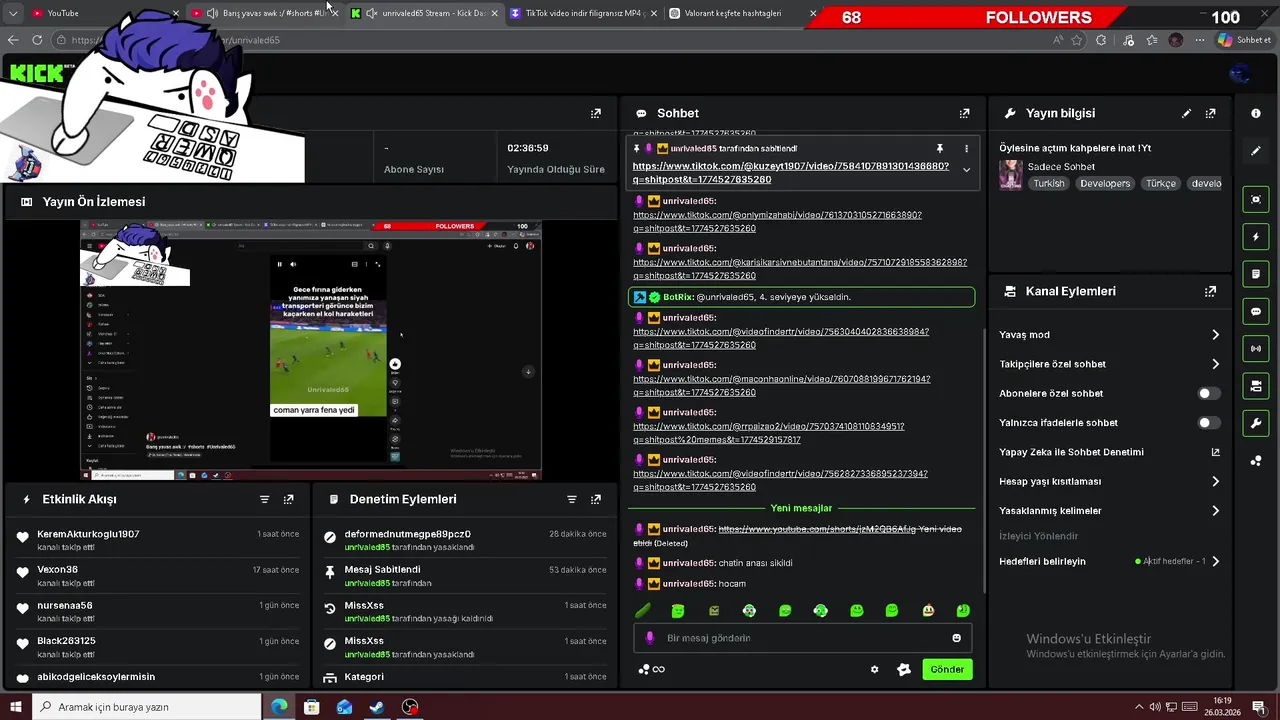The height and width of the screenshot is (720, 1280).
Task: Insert the pickle emote
Action: (643, 610)
